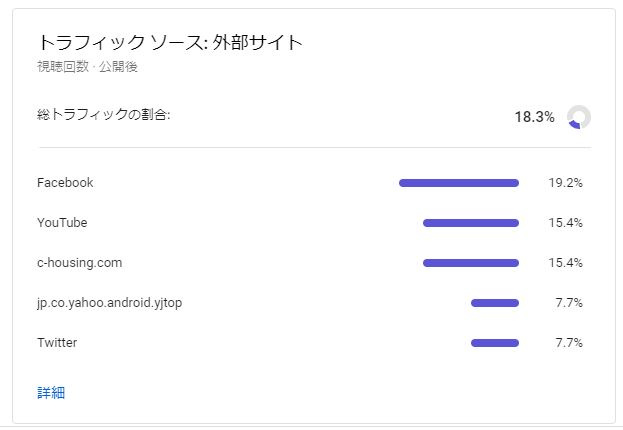The height and width of the screenshot is (430, 623).
Task: Click the c-housing.com purple bar
Action: [x=471, y=263]
